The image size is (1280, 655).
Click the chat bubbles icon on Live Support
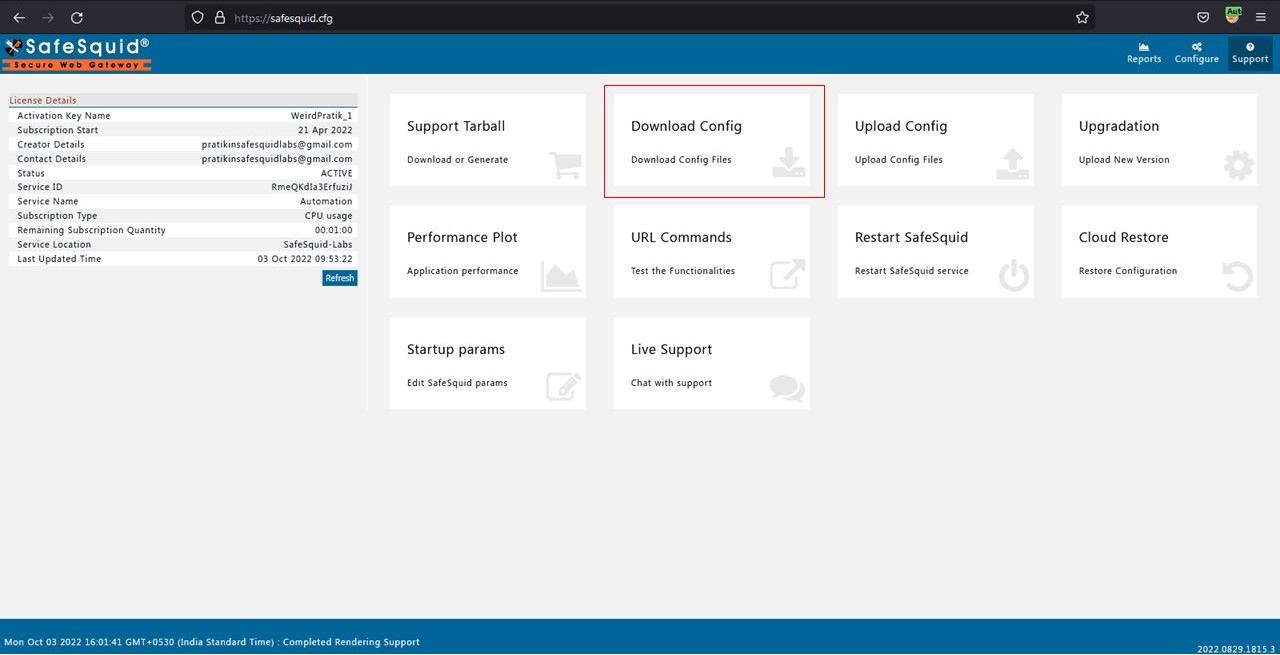(787, 389)
